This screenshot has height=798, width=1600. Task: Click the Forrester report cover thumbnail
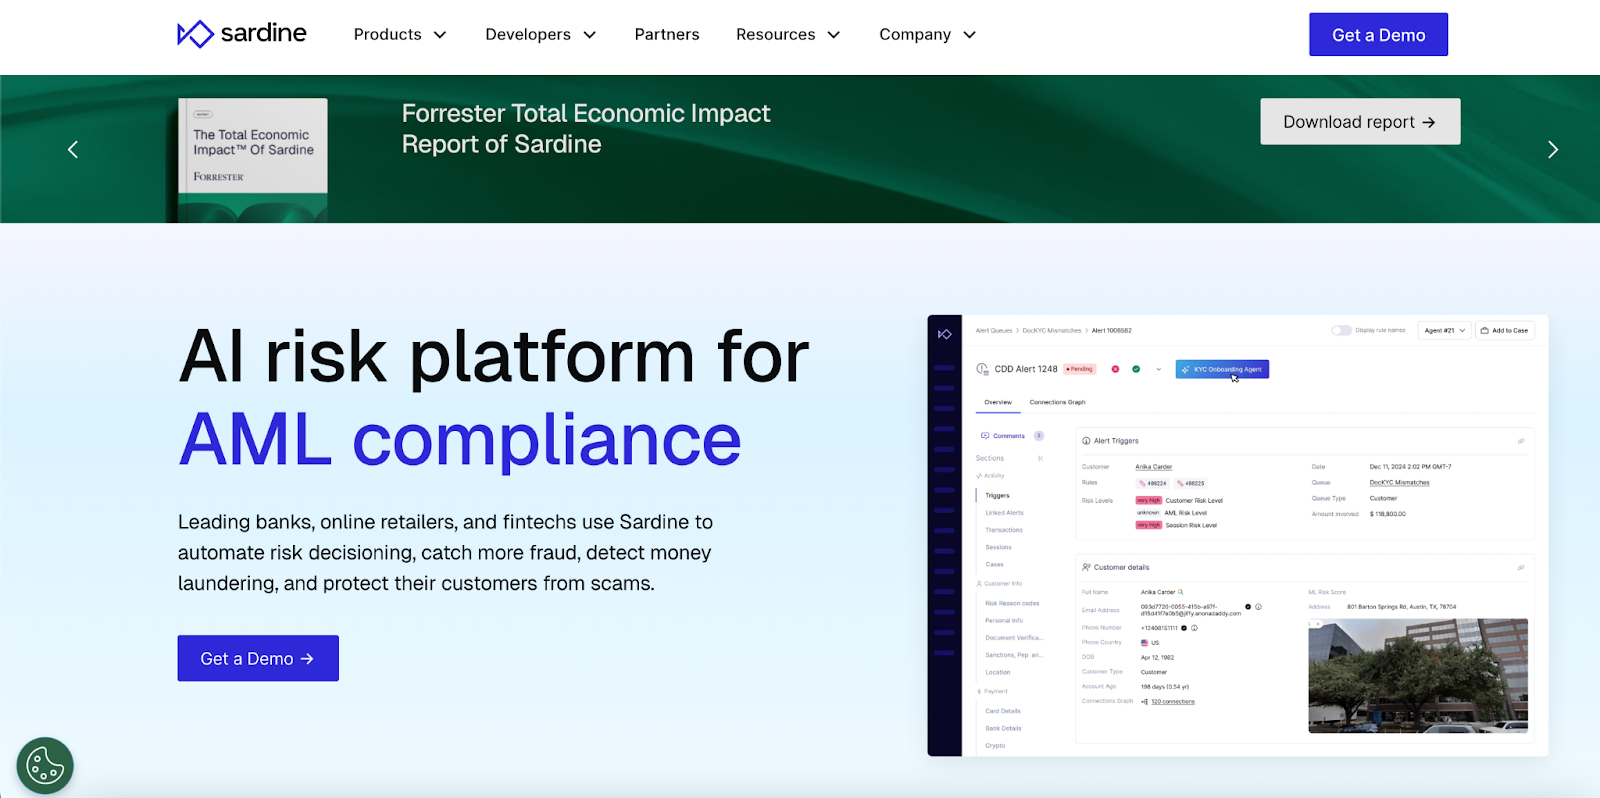click(253, 159)
